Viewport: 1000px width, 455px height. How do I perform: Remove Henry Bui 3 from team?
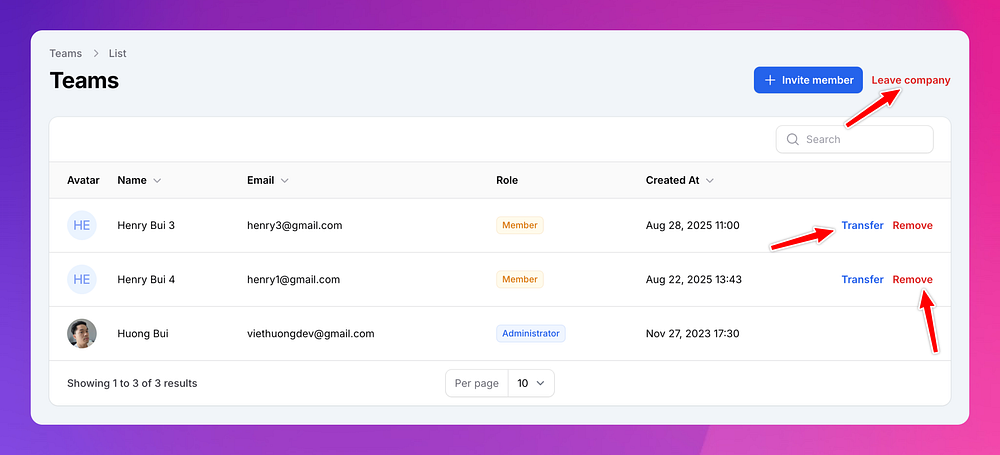tap(912, 225)
